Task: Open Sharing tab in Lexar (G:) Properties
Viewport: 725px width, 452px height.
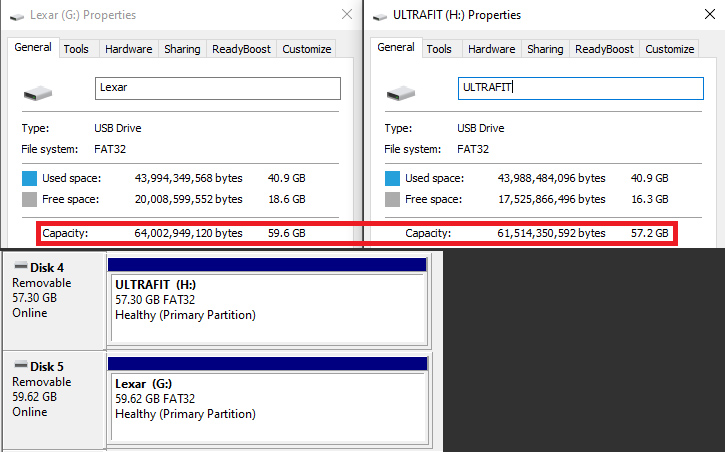Action: tap(182, 49)
